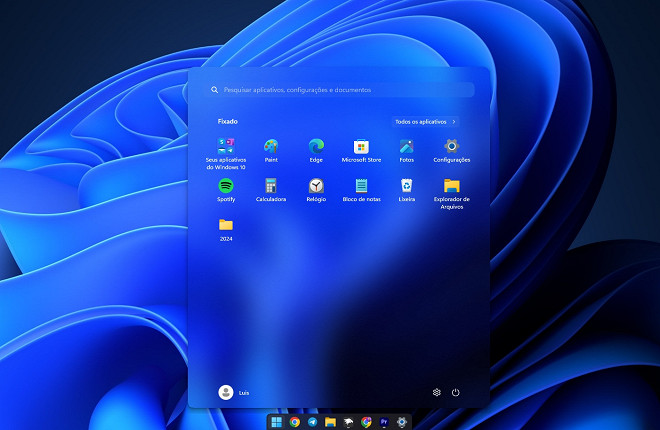Open Google Chrome from the taskbar

click(295, 422)
